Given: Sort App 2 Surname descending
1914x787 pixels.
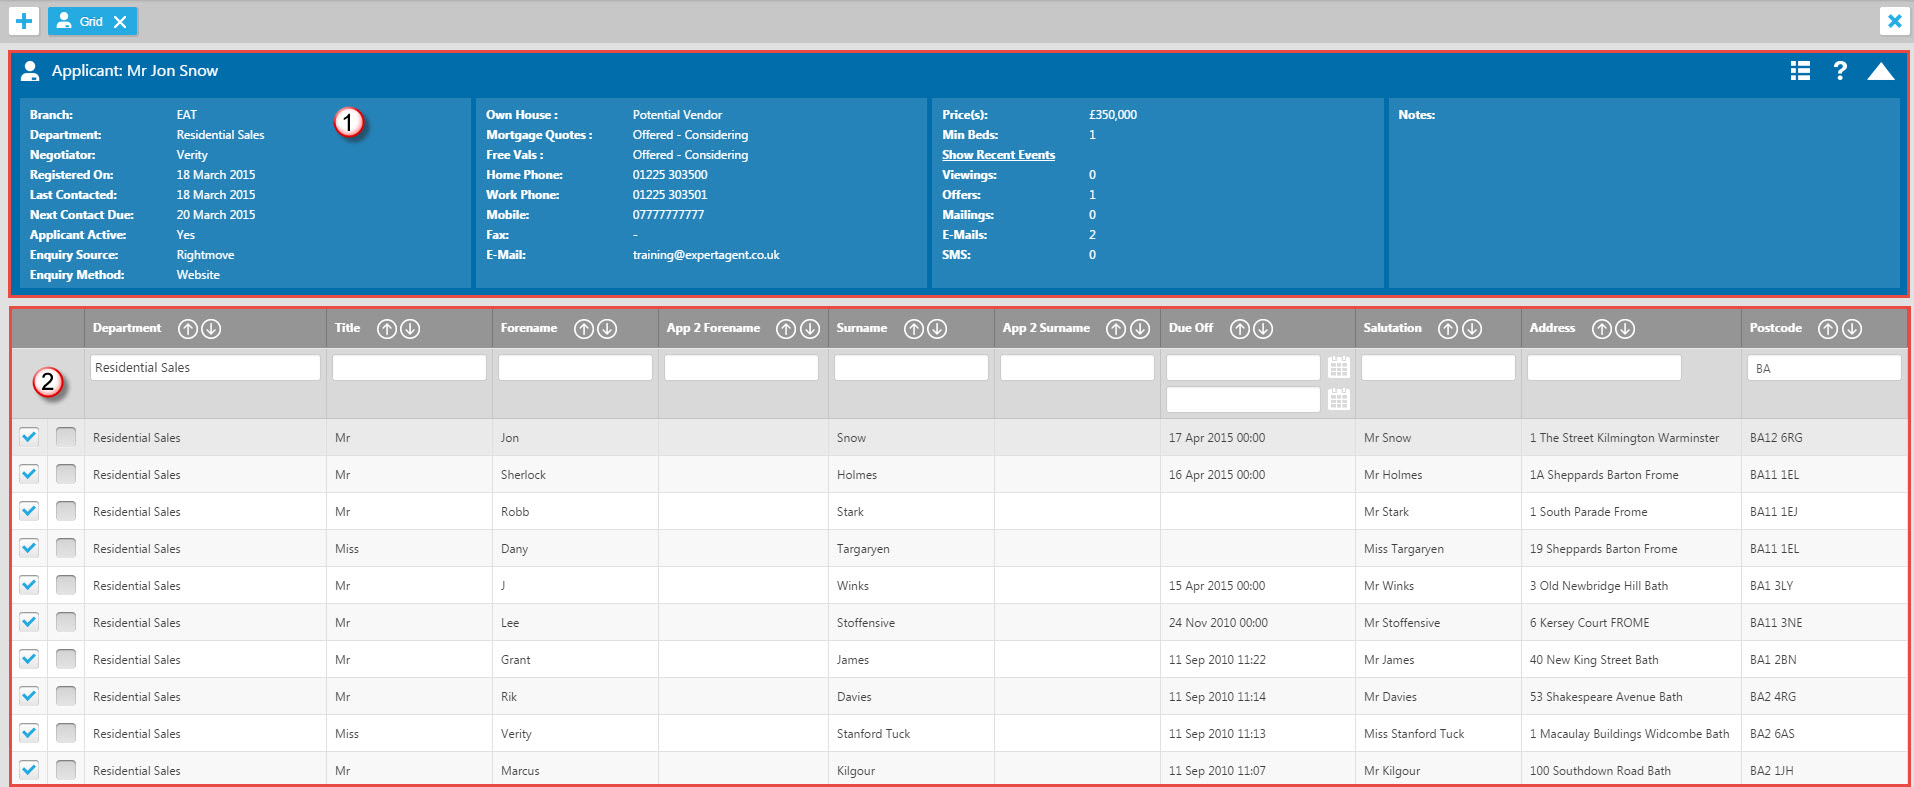Looking at the screenshot, I should point(1140,329).
